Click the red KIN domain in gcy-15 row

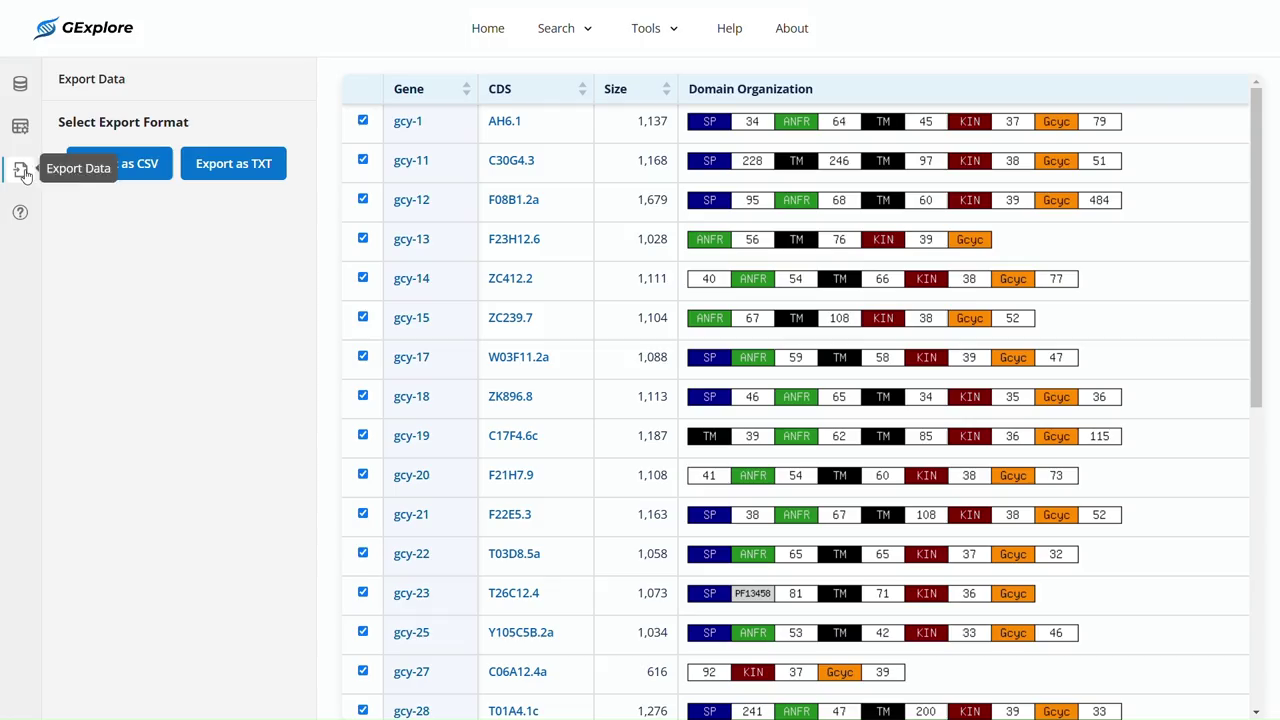[x=882, y=318]
